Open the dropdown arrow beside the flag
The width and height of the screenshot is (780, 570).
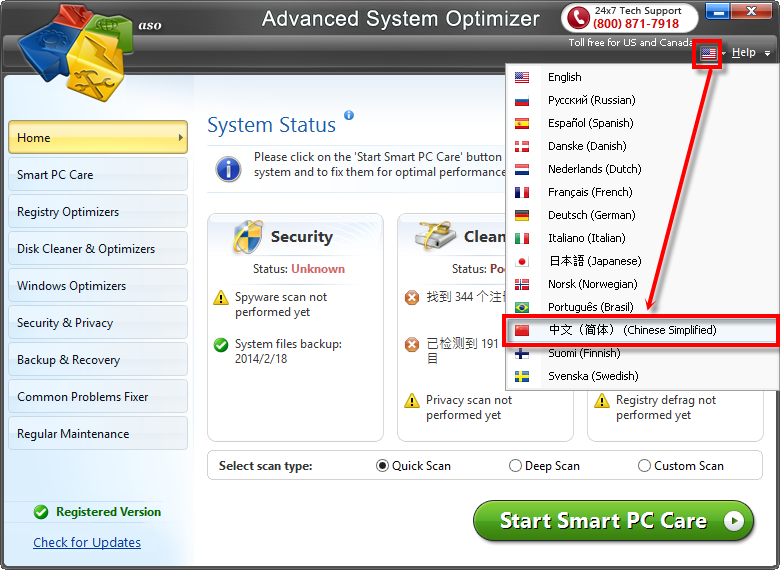point(724,53)
